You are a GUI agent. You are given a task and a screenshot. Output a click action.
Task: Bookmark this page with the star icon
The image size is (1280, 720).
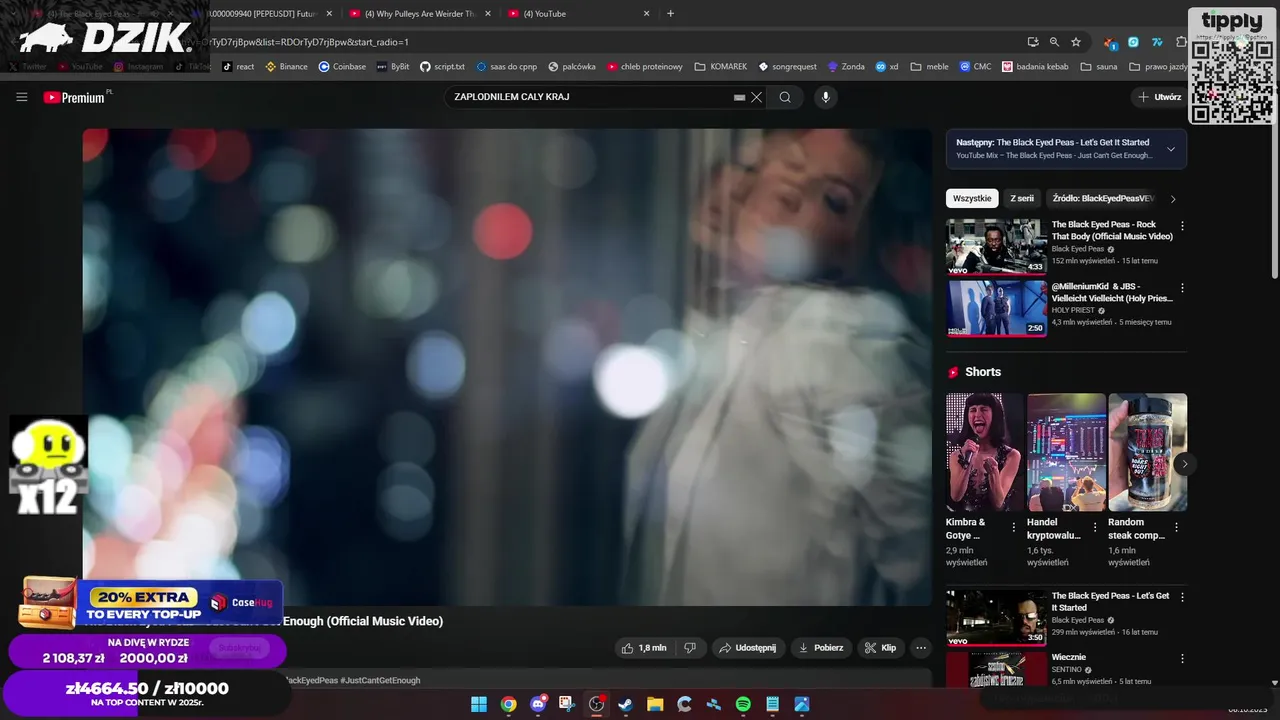click(1076, 42)
